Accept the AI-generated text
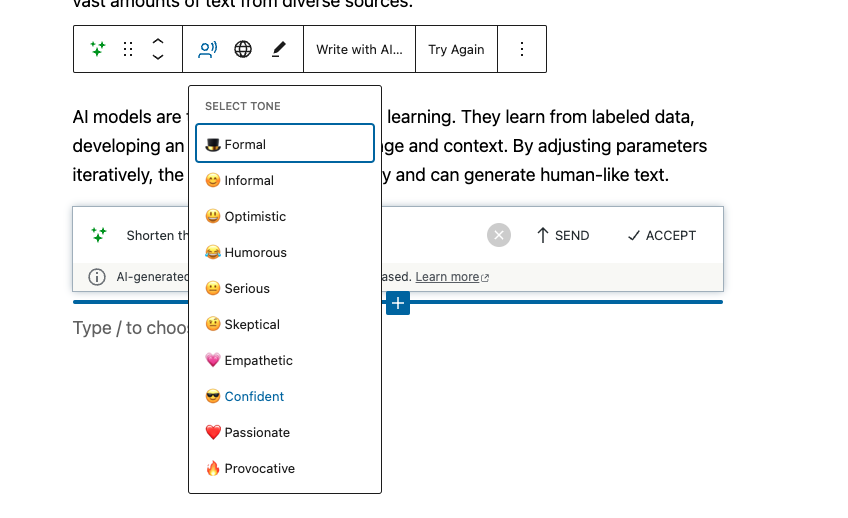Viewport: 848px width, 518px height. (661, 235)
